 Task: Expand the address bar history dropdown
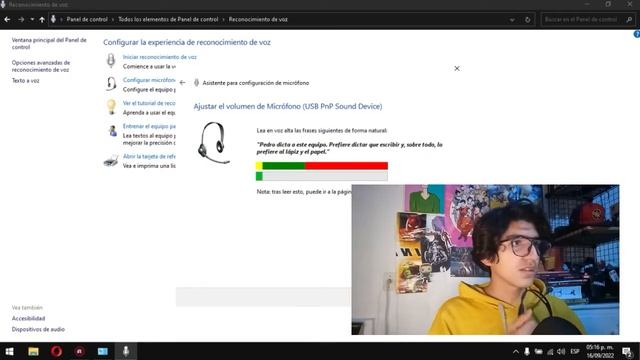tap(512, 20)
